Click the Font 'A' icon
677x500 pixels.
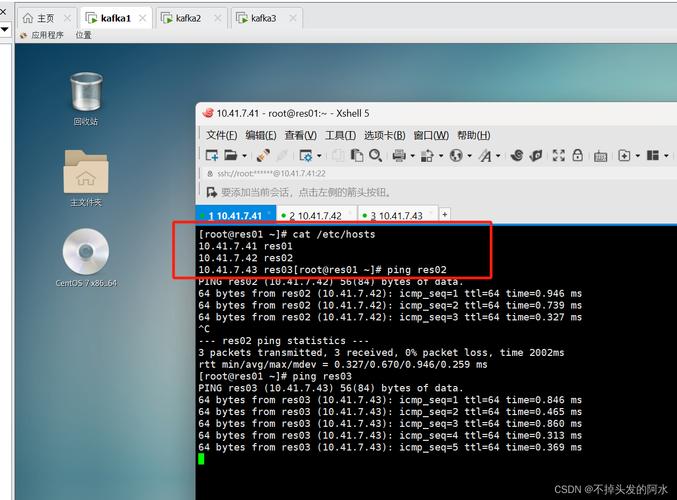(485, 155)
